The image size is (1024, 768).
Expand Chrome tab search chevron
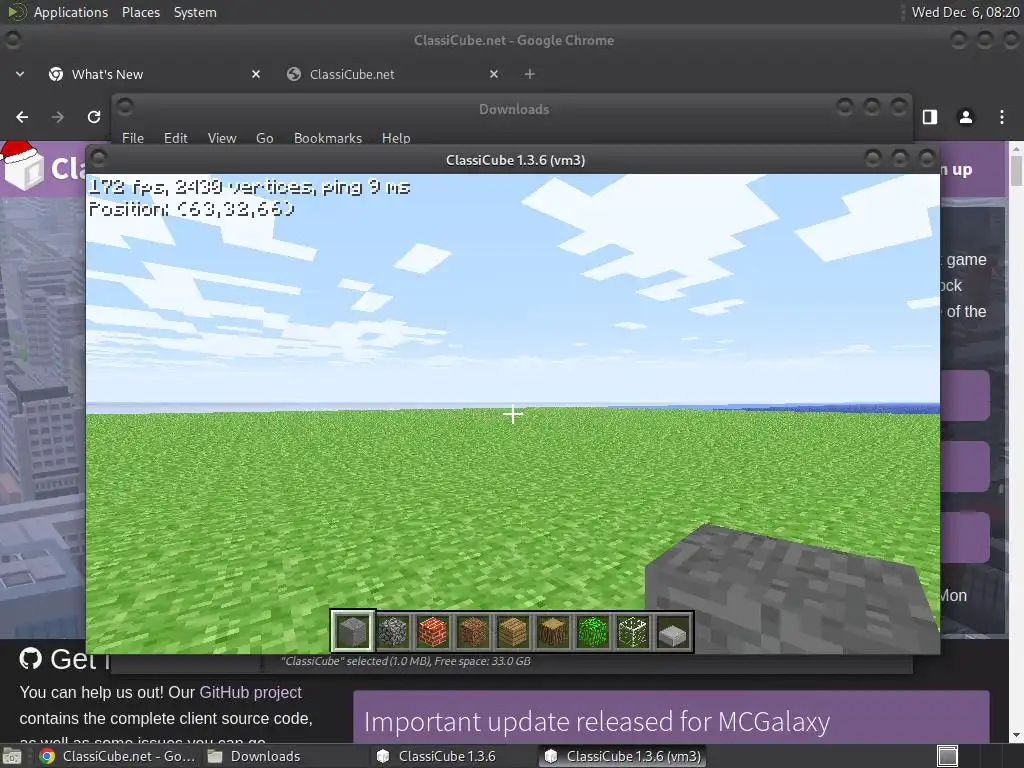20,74
